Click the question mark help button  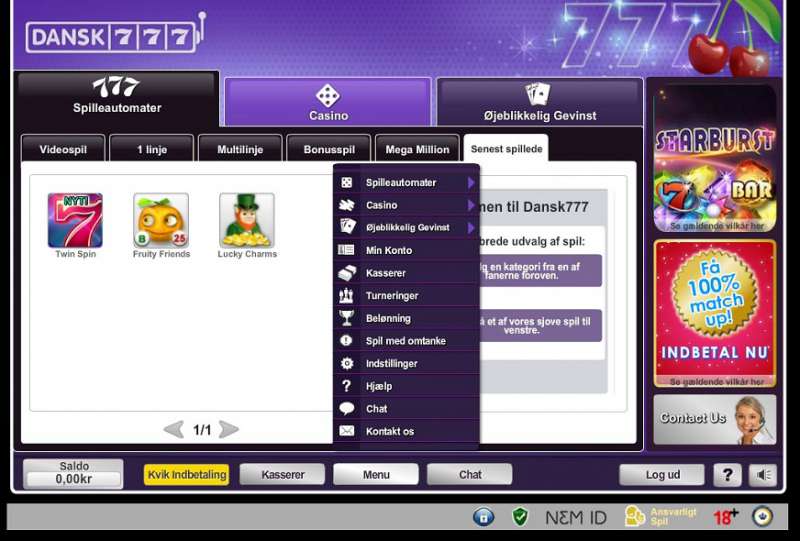(727, 475)
